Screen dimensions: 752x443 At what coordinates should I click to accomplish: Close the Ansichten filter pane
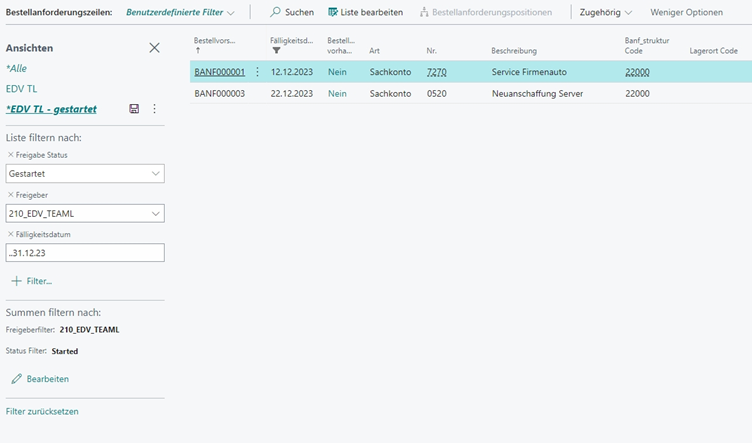coord(154,48)
